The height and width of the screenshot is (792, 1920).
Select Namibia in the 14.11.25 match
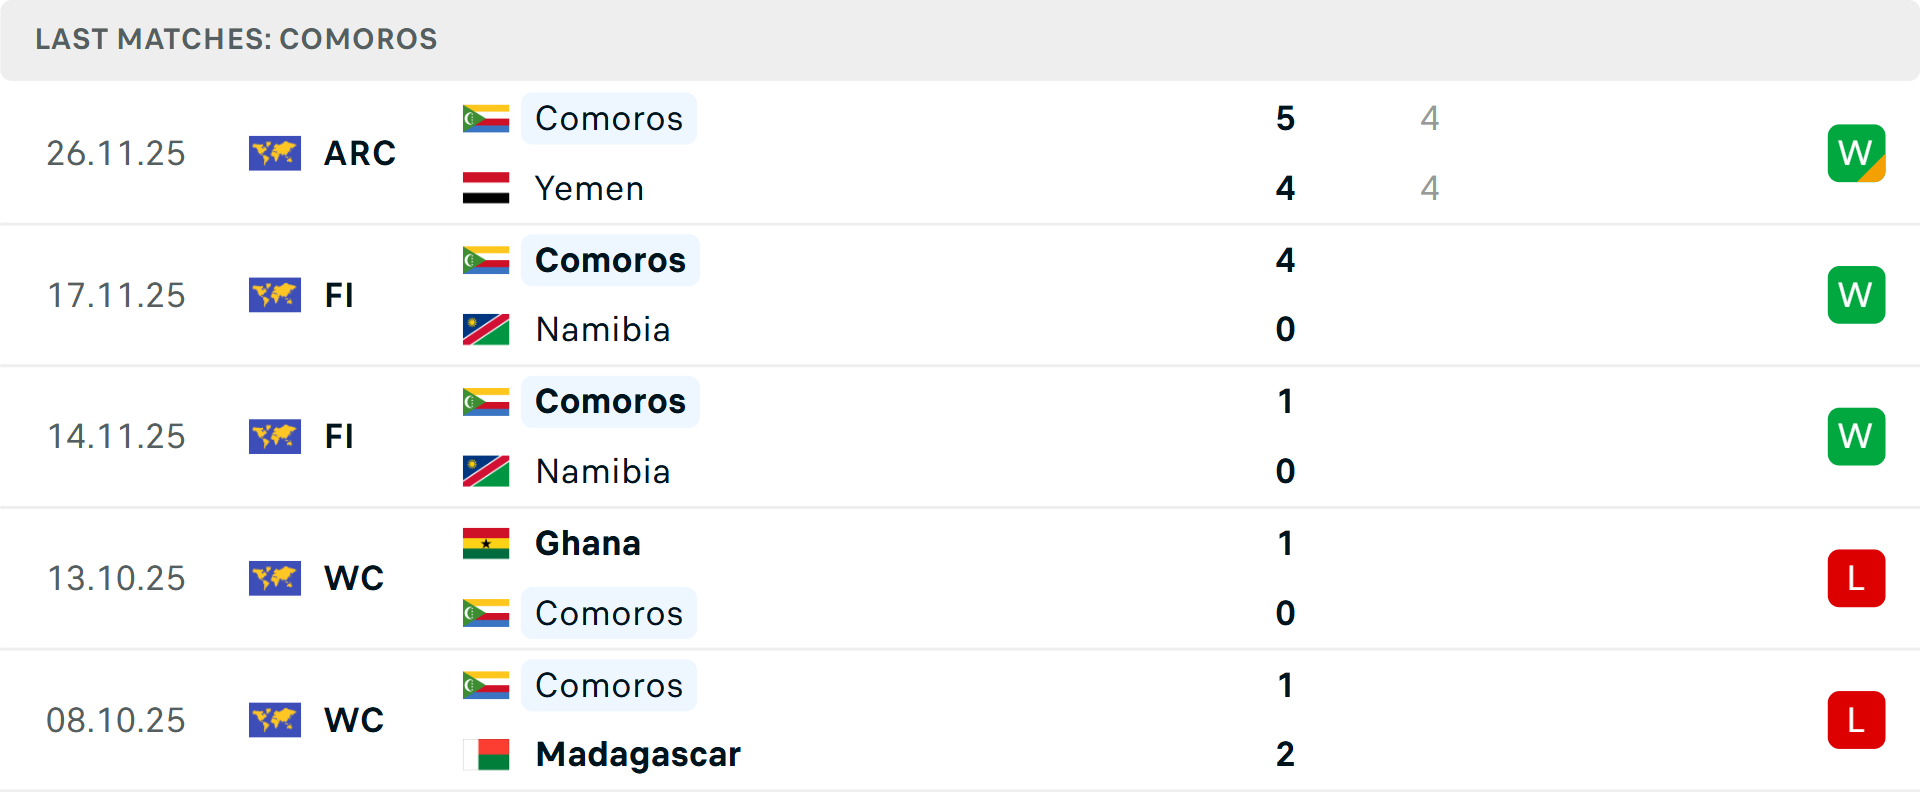tap(603, 471)
